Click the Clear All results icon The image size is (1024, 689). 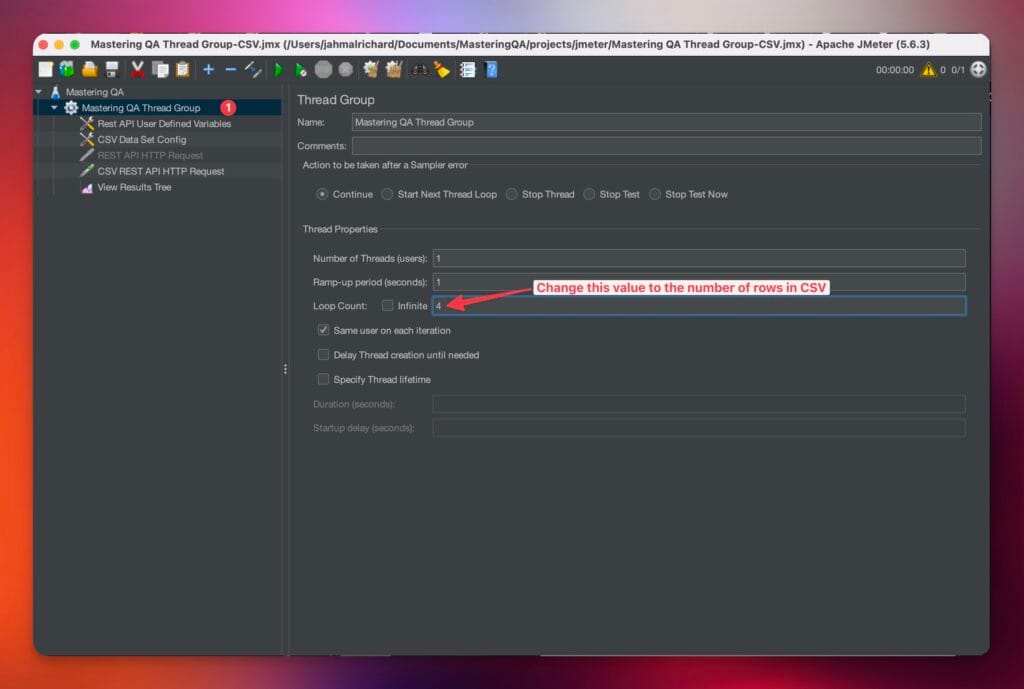click(394, 69)
